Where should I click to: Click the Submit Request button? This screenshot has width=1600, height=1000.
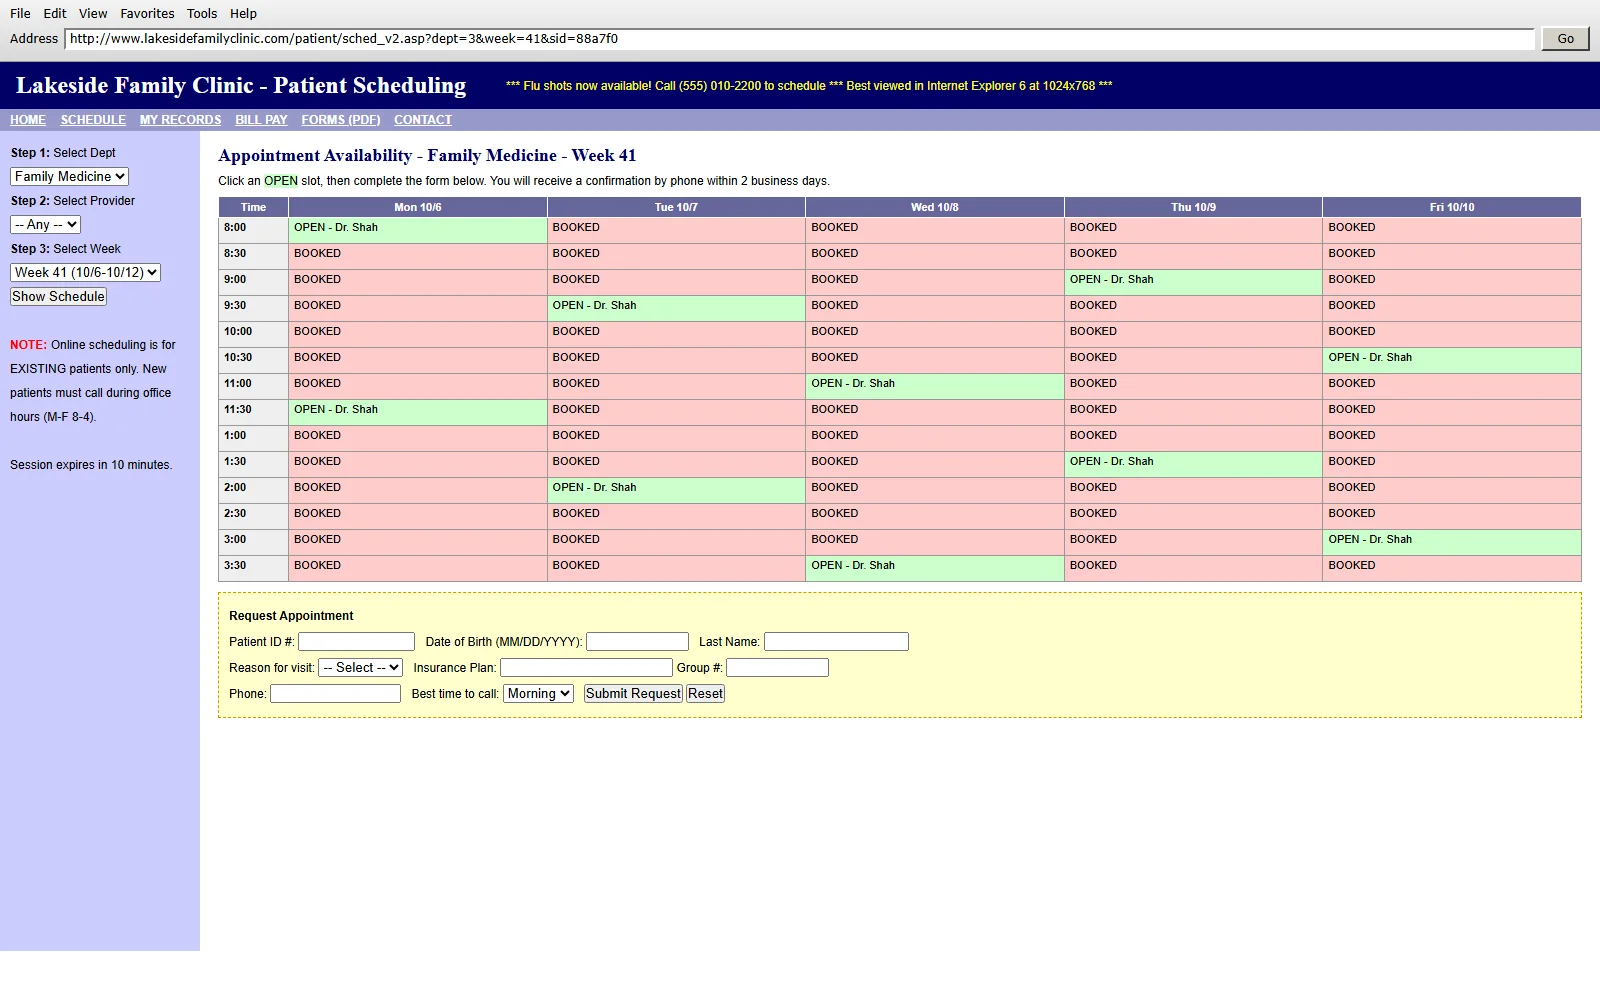[x=633, y=694]
